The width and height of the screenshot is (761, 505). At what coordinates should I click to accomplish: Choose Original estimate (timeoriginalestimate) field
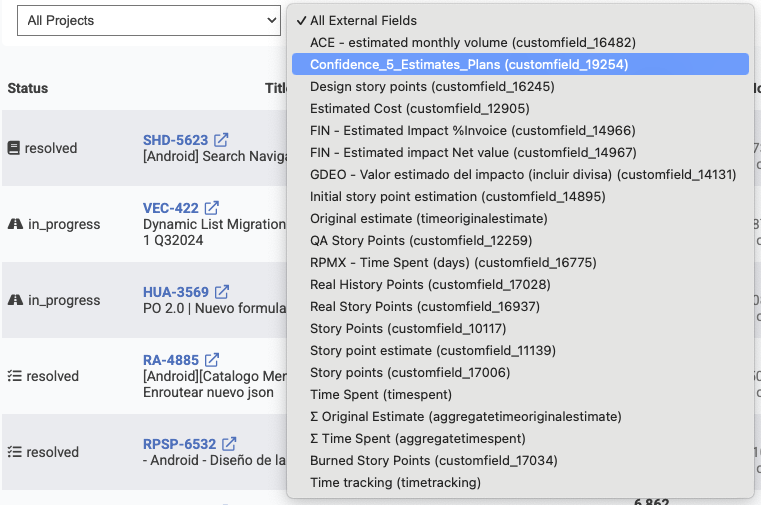click(x=428, y=218)
